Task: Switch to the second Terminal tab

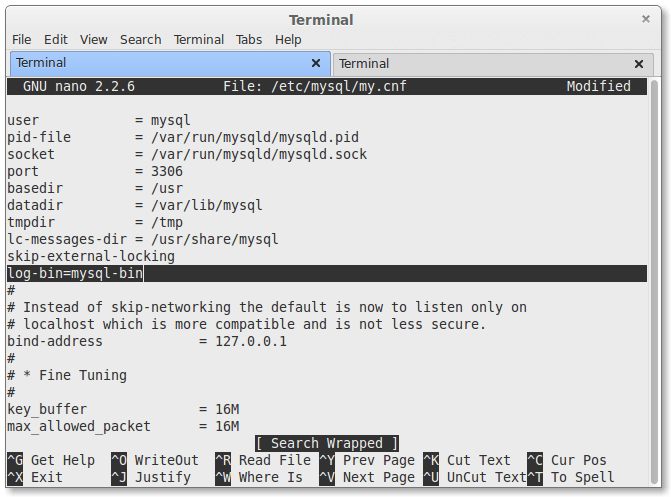Action: [x=480, y=64]
